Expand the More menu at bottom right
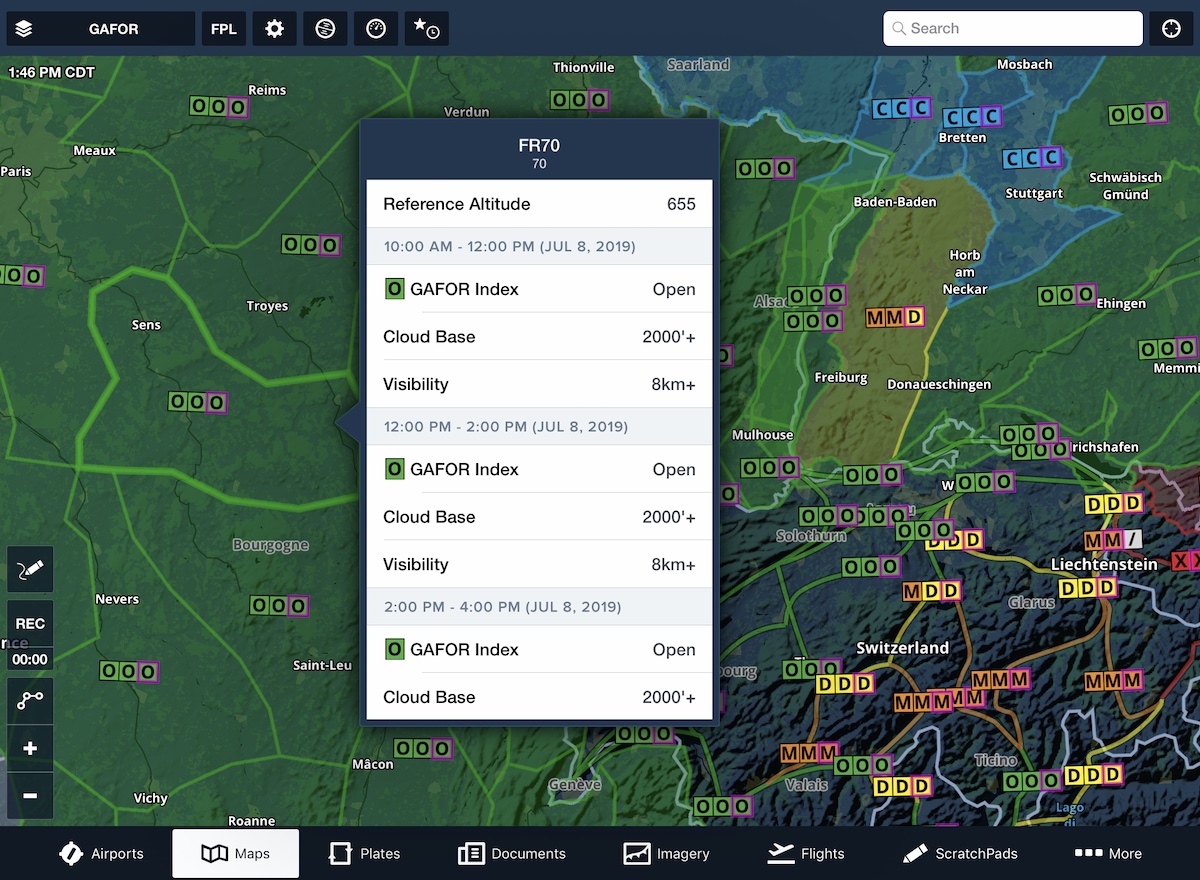Image resolution: width=1200 pixels, height=880 pixels. coord(1108,853)
